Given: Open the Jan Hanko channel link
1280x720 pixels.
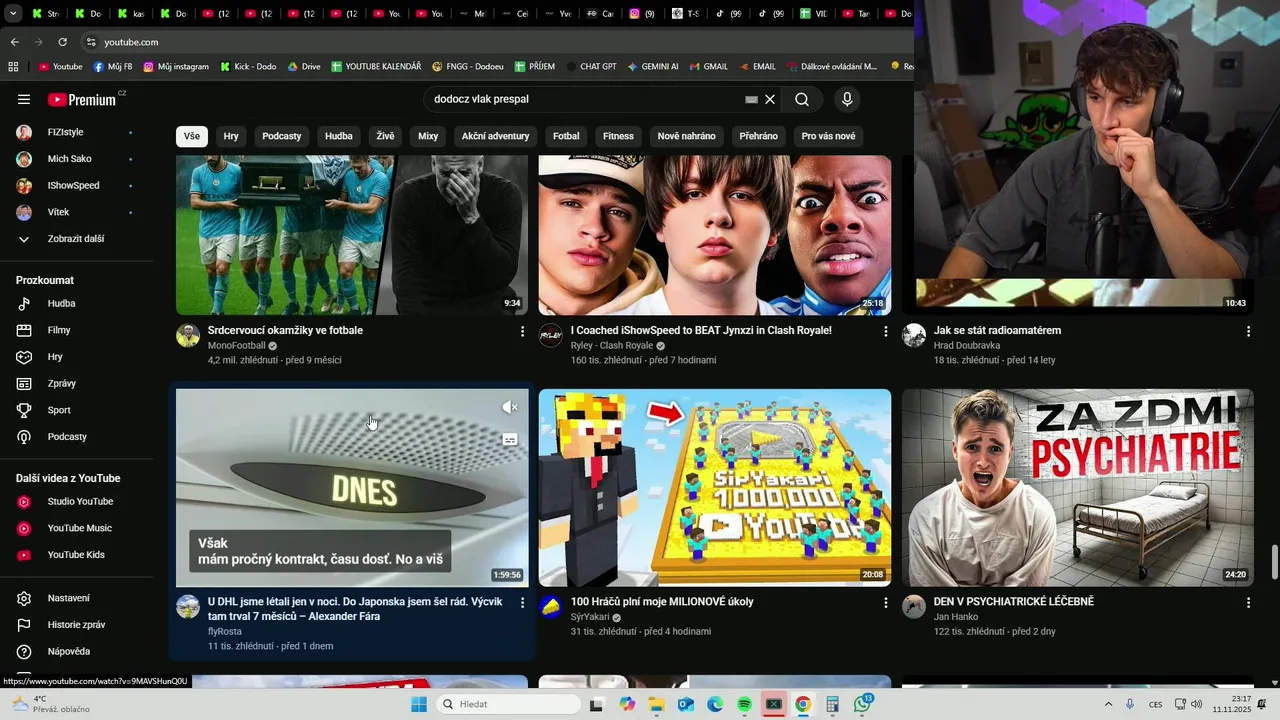Looking at the screenshot, I should [956, 617].
